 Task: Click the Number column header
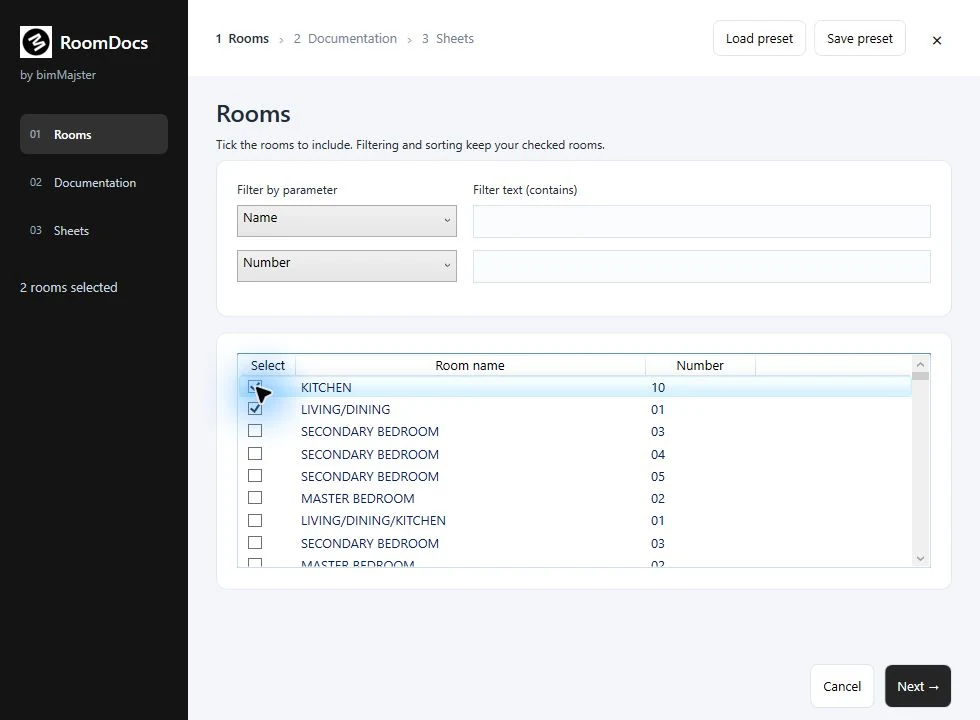point(700,365)
